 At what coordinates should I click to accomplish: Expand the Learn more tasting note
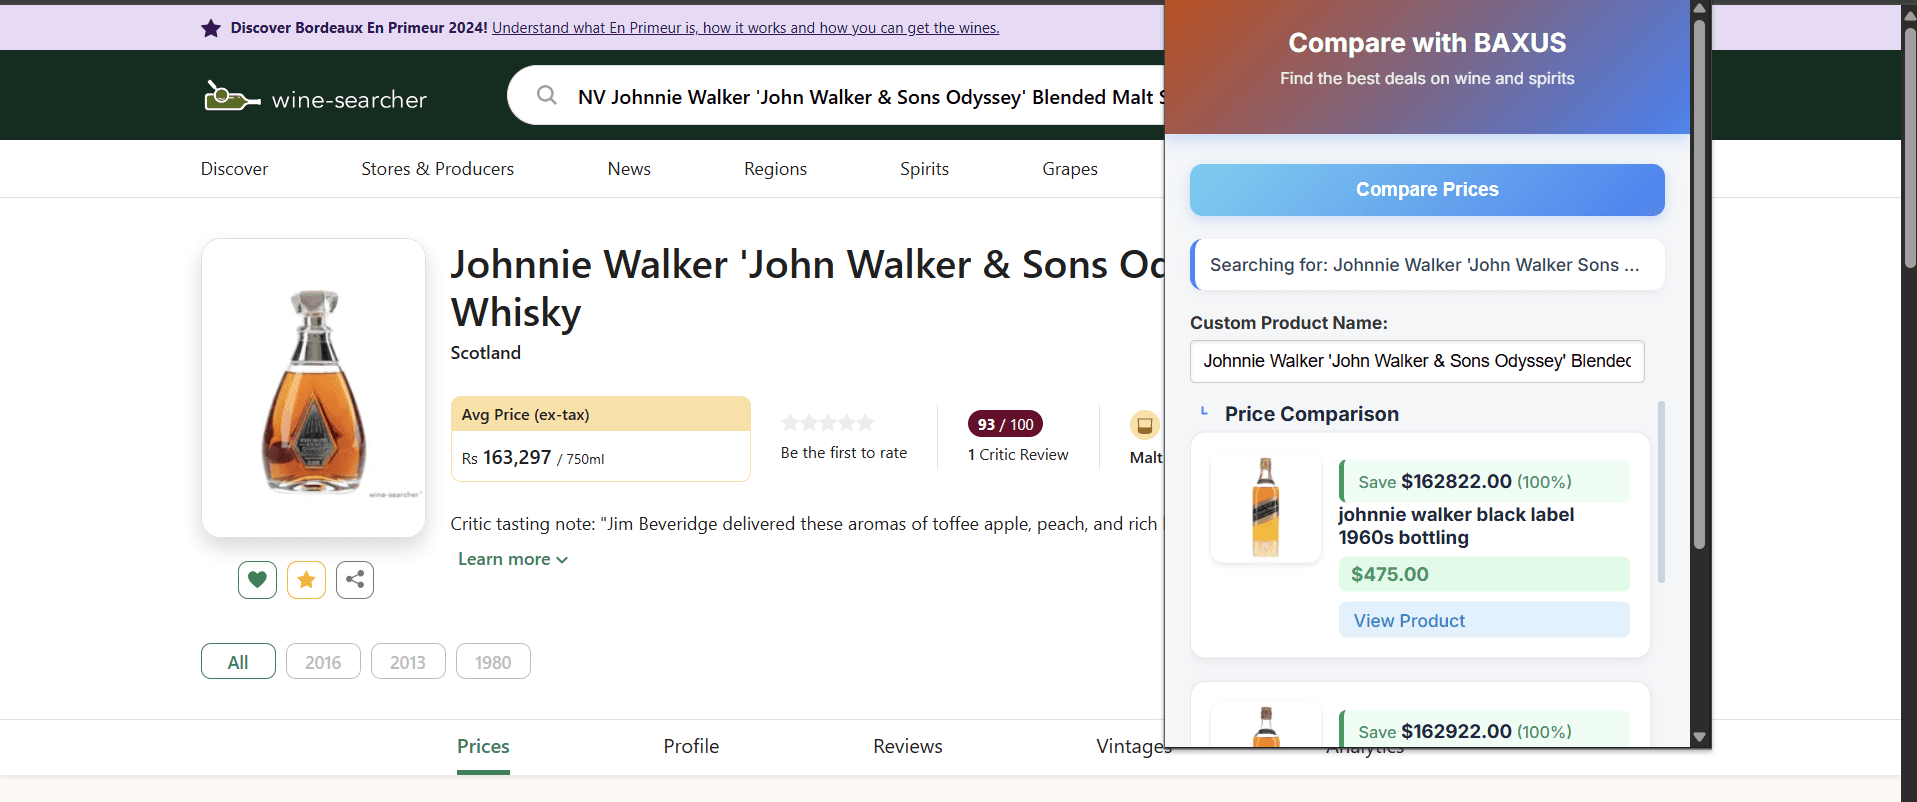point(512,559)
